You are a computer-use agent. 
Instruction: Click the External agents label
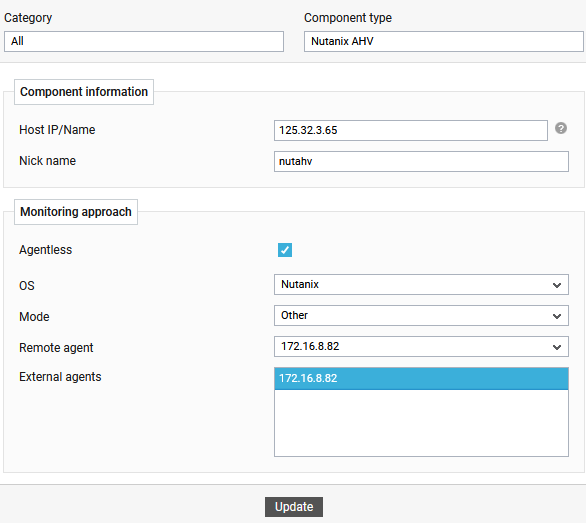coord(60,377)
